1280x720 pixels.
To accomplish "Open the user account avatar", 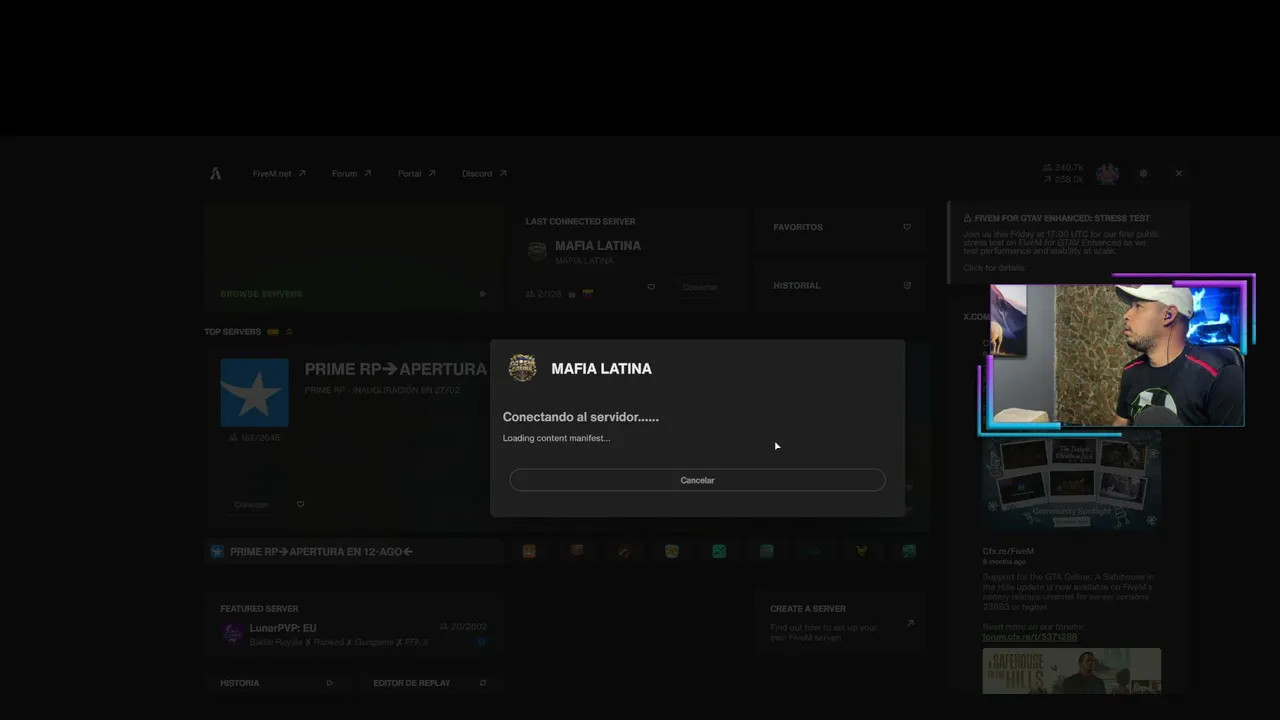I will point(1107,173).
